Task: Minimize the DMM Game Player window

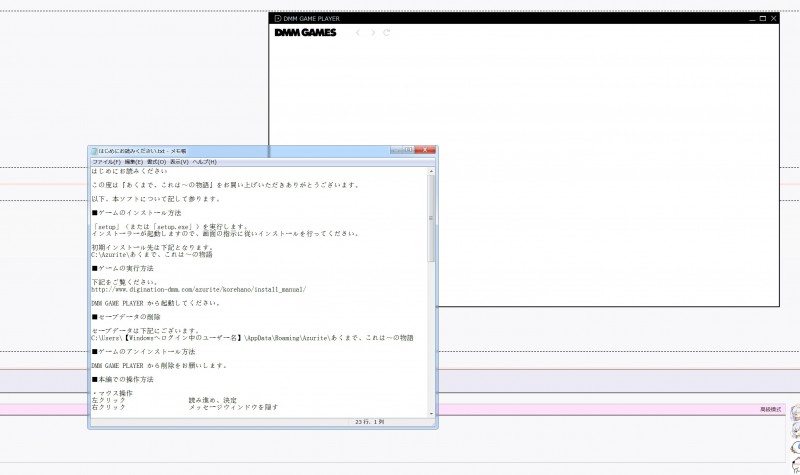Action: click(x=752, y=18)
